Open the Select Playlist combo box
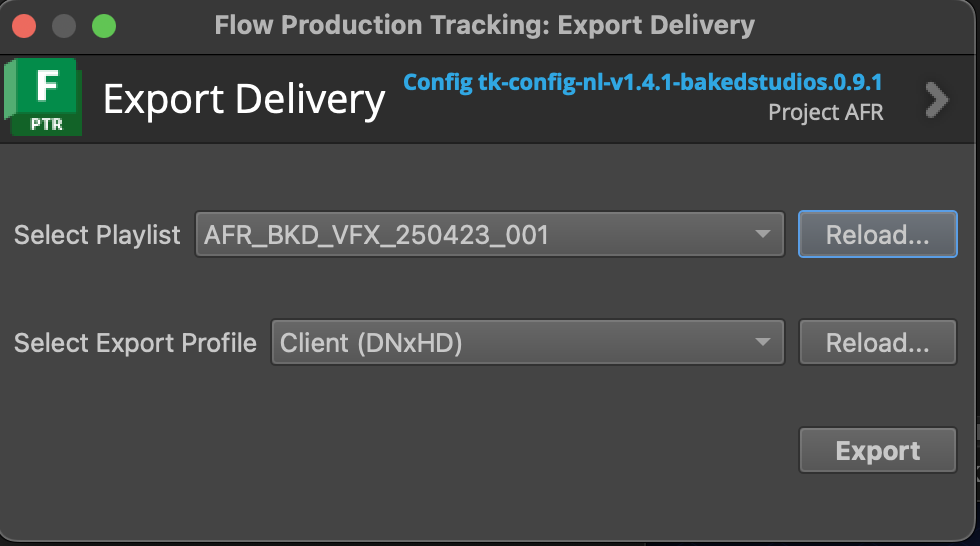Screen dimensions: 980x546 click(488, 235)
